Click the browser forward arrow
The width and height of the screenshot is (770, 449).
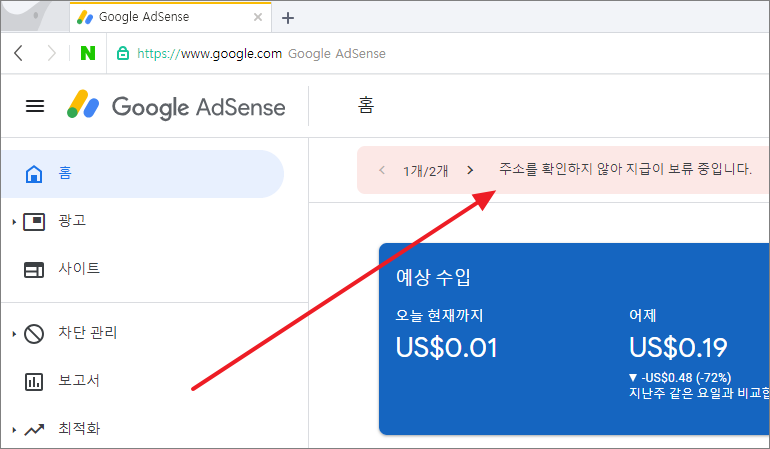click(x=52, y=53)
